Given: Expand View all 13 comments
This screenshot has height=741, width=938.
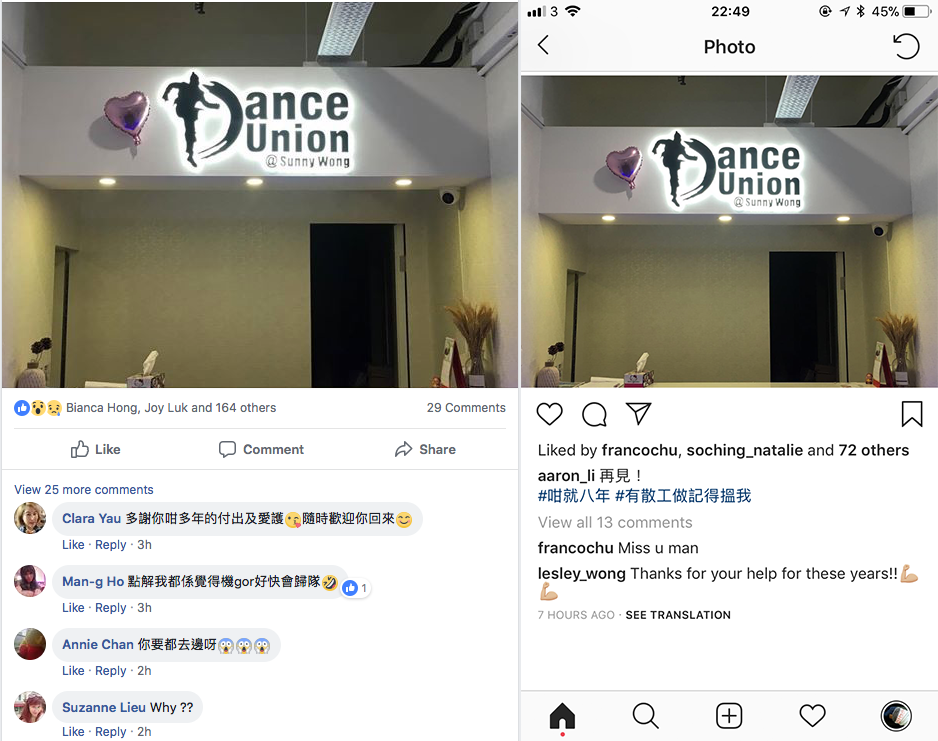Looking at the screenshot, I should tap(615, 522).
